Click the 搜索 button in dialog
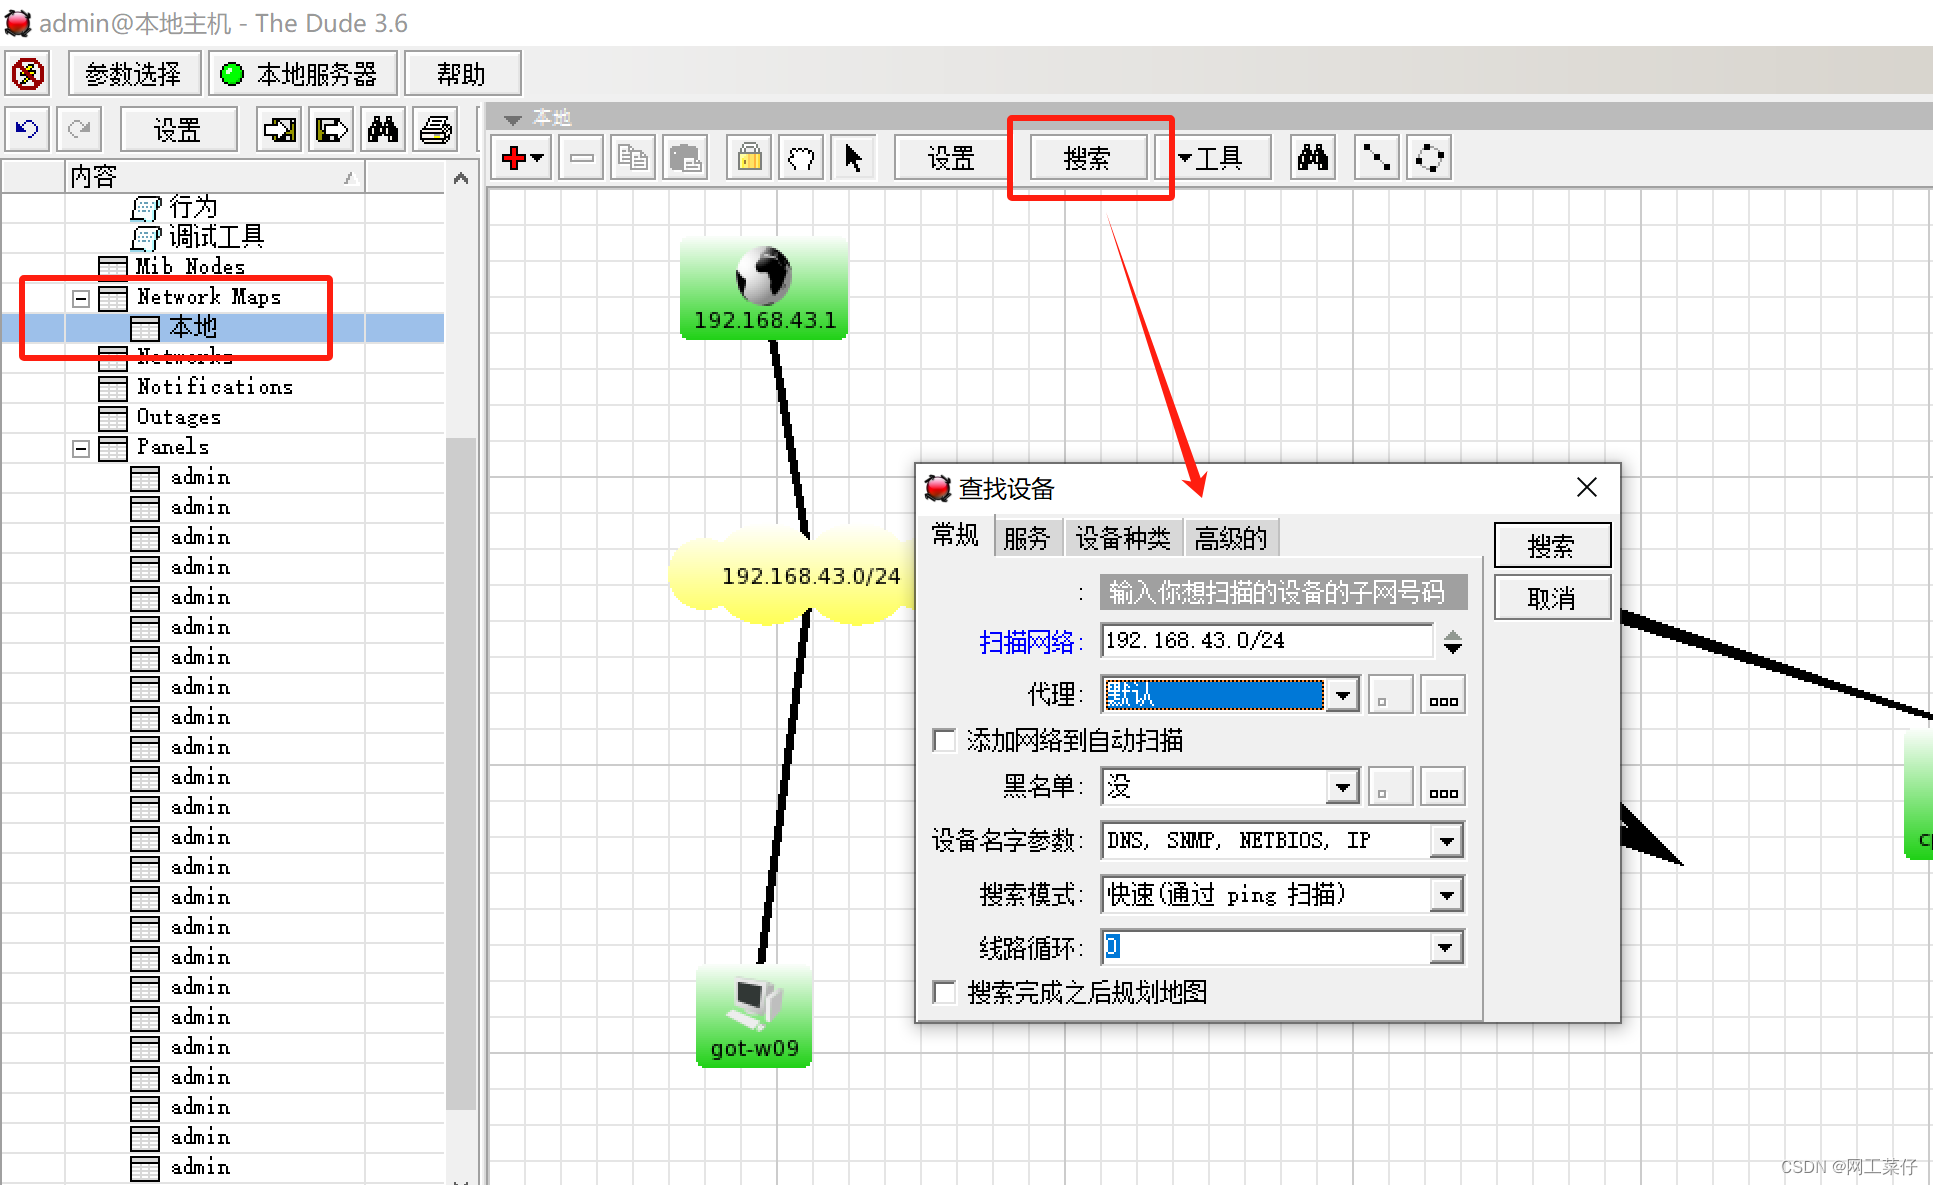 1551,546
